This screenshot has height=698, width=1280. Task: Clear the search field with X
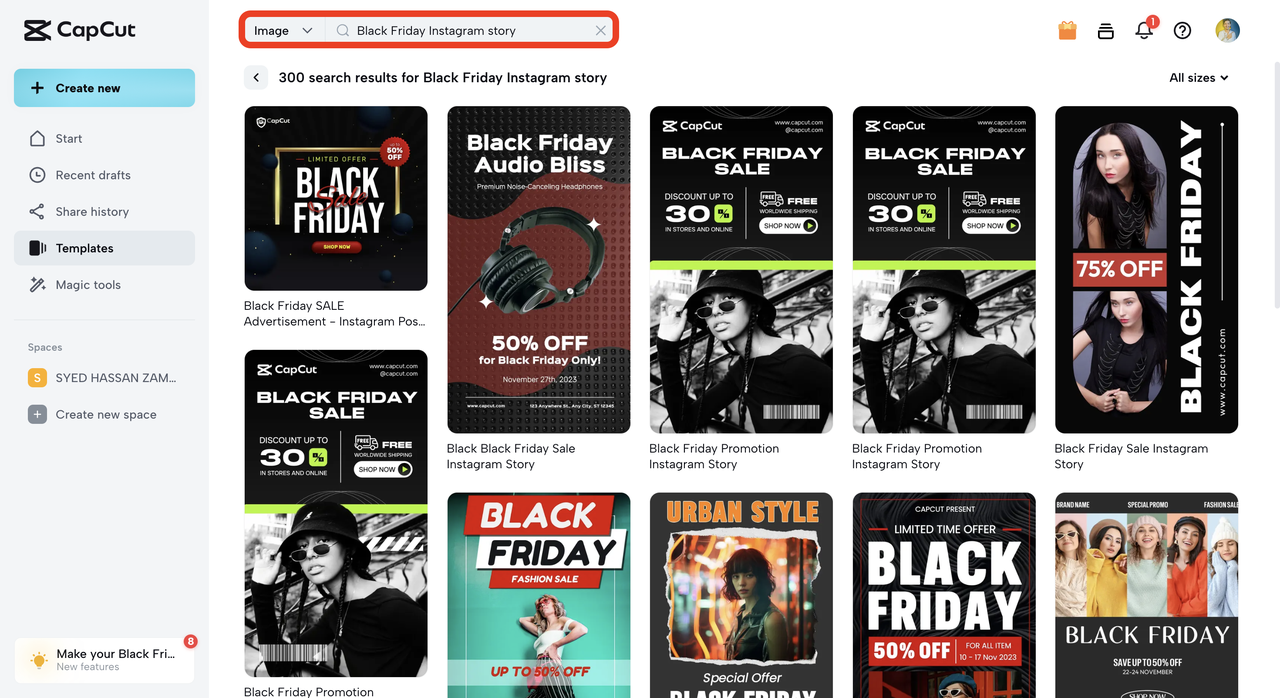coord(600,30)
